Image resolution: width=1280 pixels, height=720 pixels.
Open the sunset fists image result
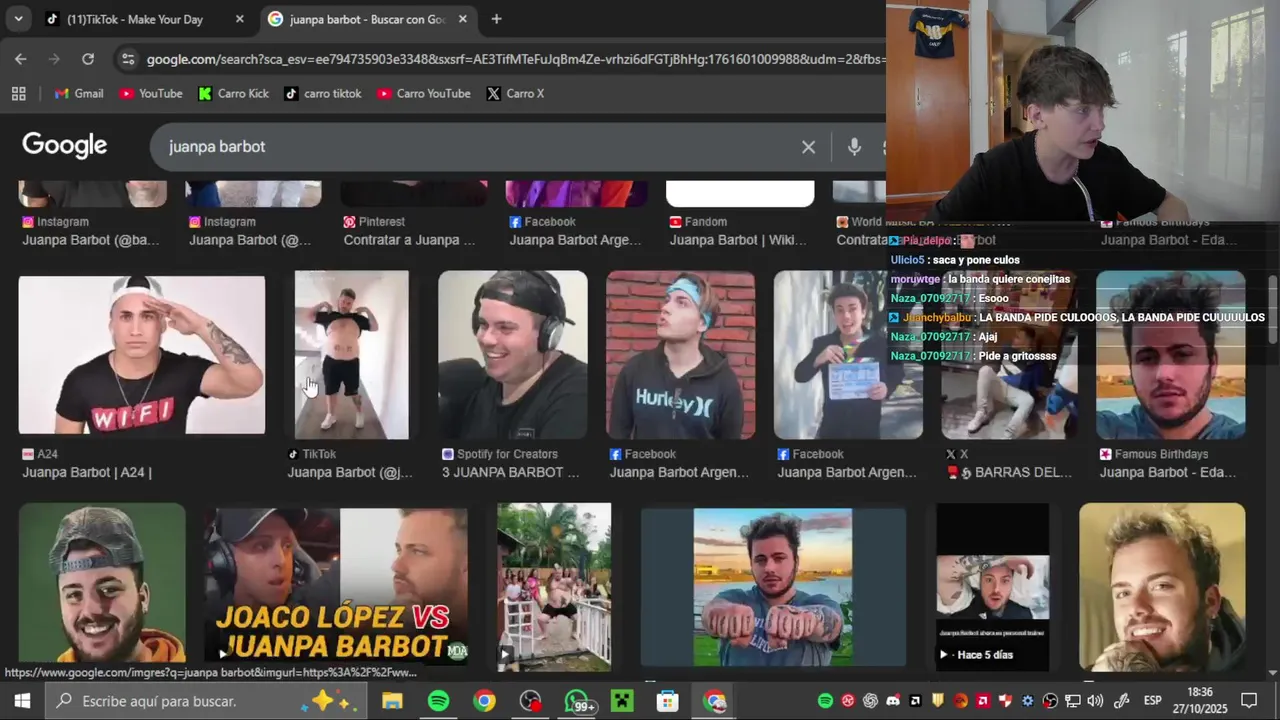pyautogui.click(x=773, y=587)
